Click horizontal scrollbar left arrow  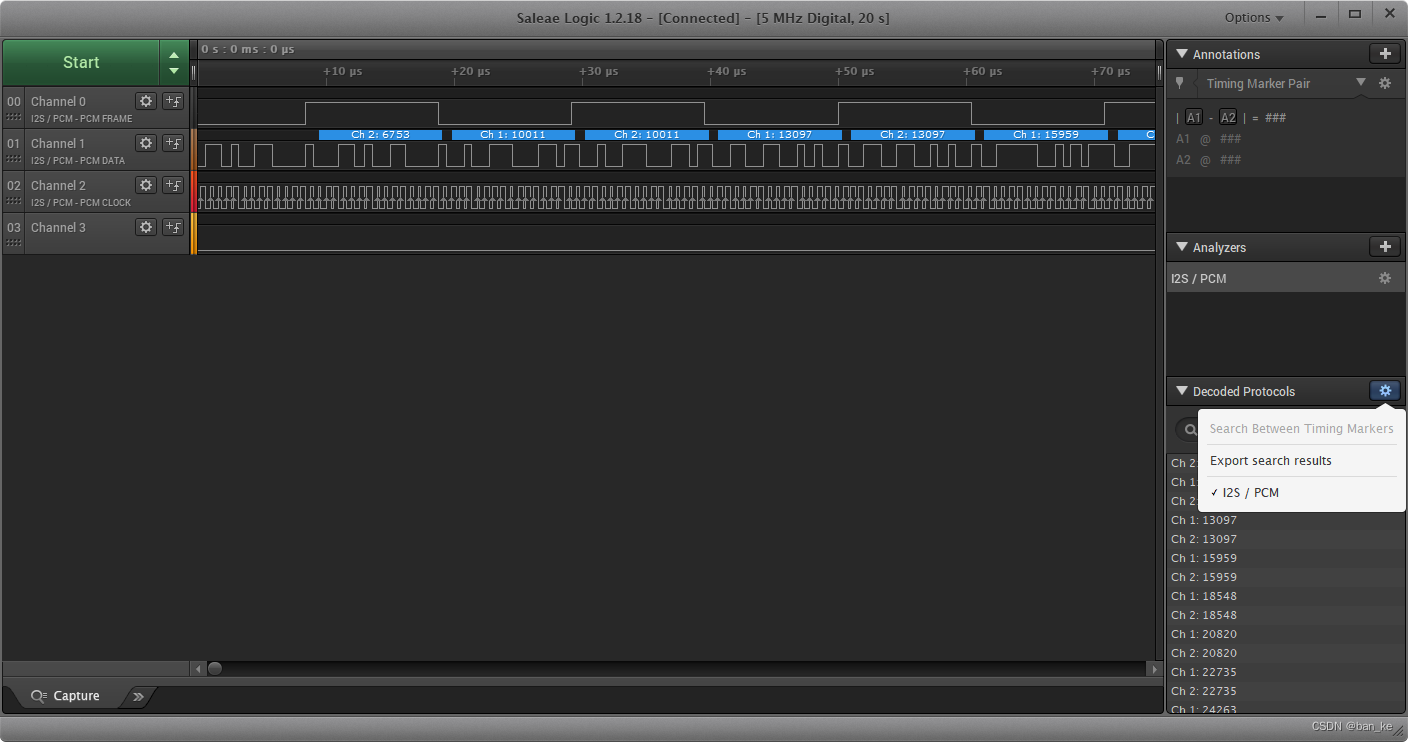tap(197, 669)
